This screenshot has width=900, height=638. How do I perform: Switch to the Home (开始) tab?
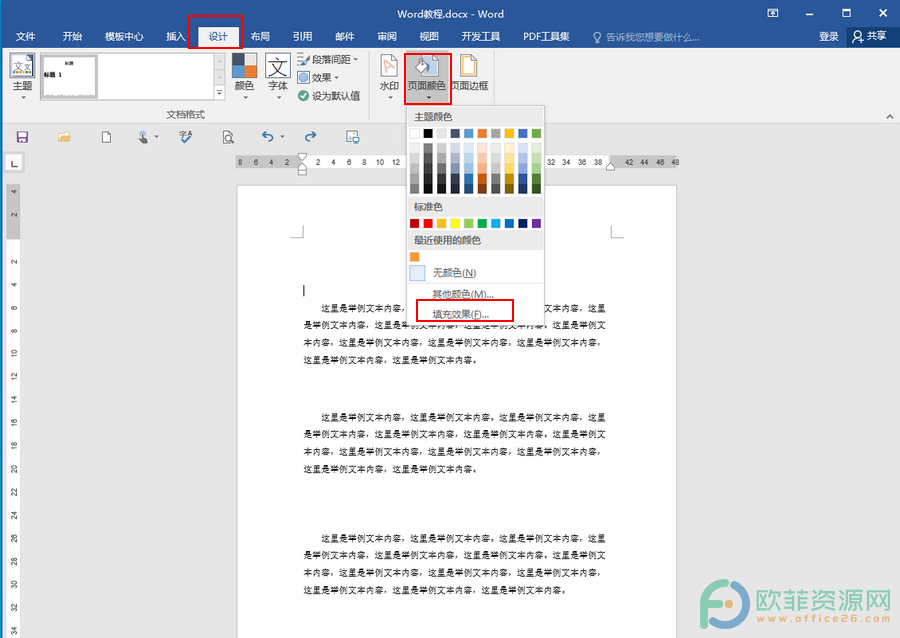[72, 37]
